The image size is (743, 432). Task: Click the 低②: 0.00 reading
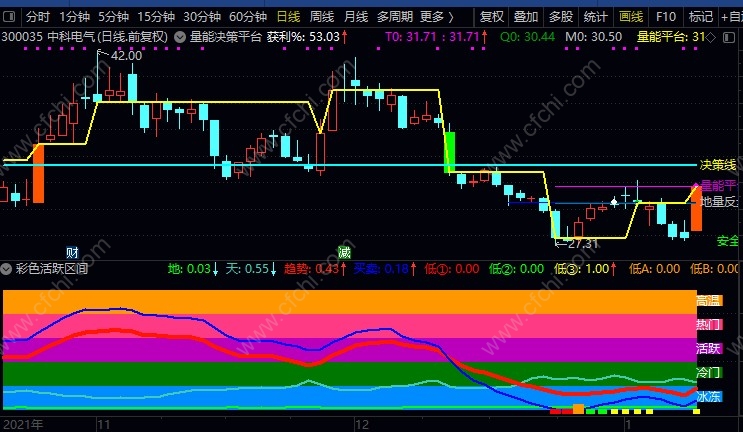(x=516, y=269)
